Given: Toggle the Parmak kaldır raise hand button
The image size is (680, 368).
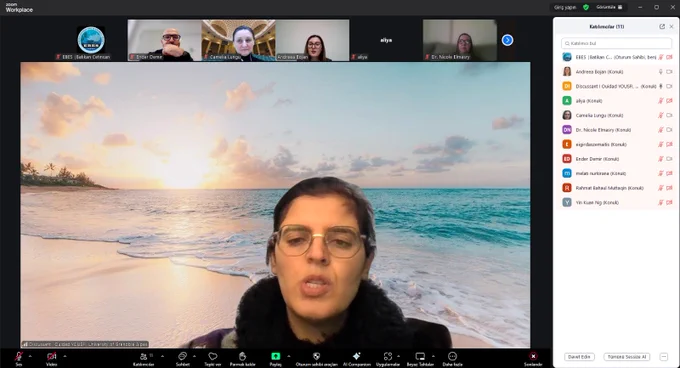Looking at the screenshot, I should (242, 358).
